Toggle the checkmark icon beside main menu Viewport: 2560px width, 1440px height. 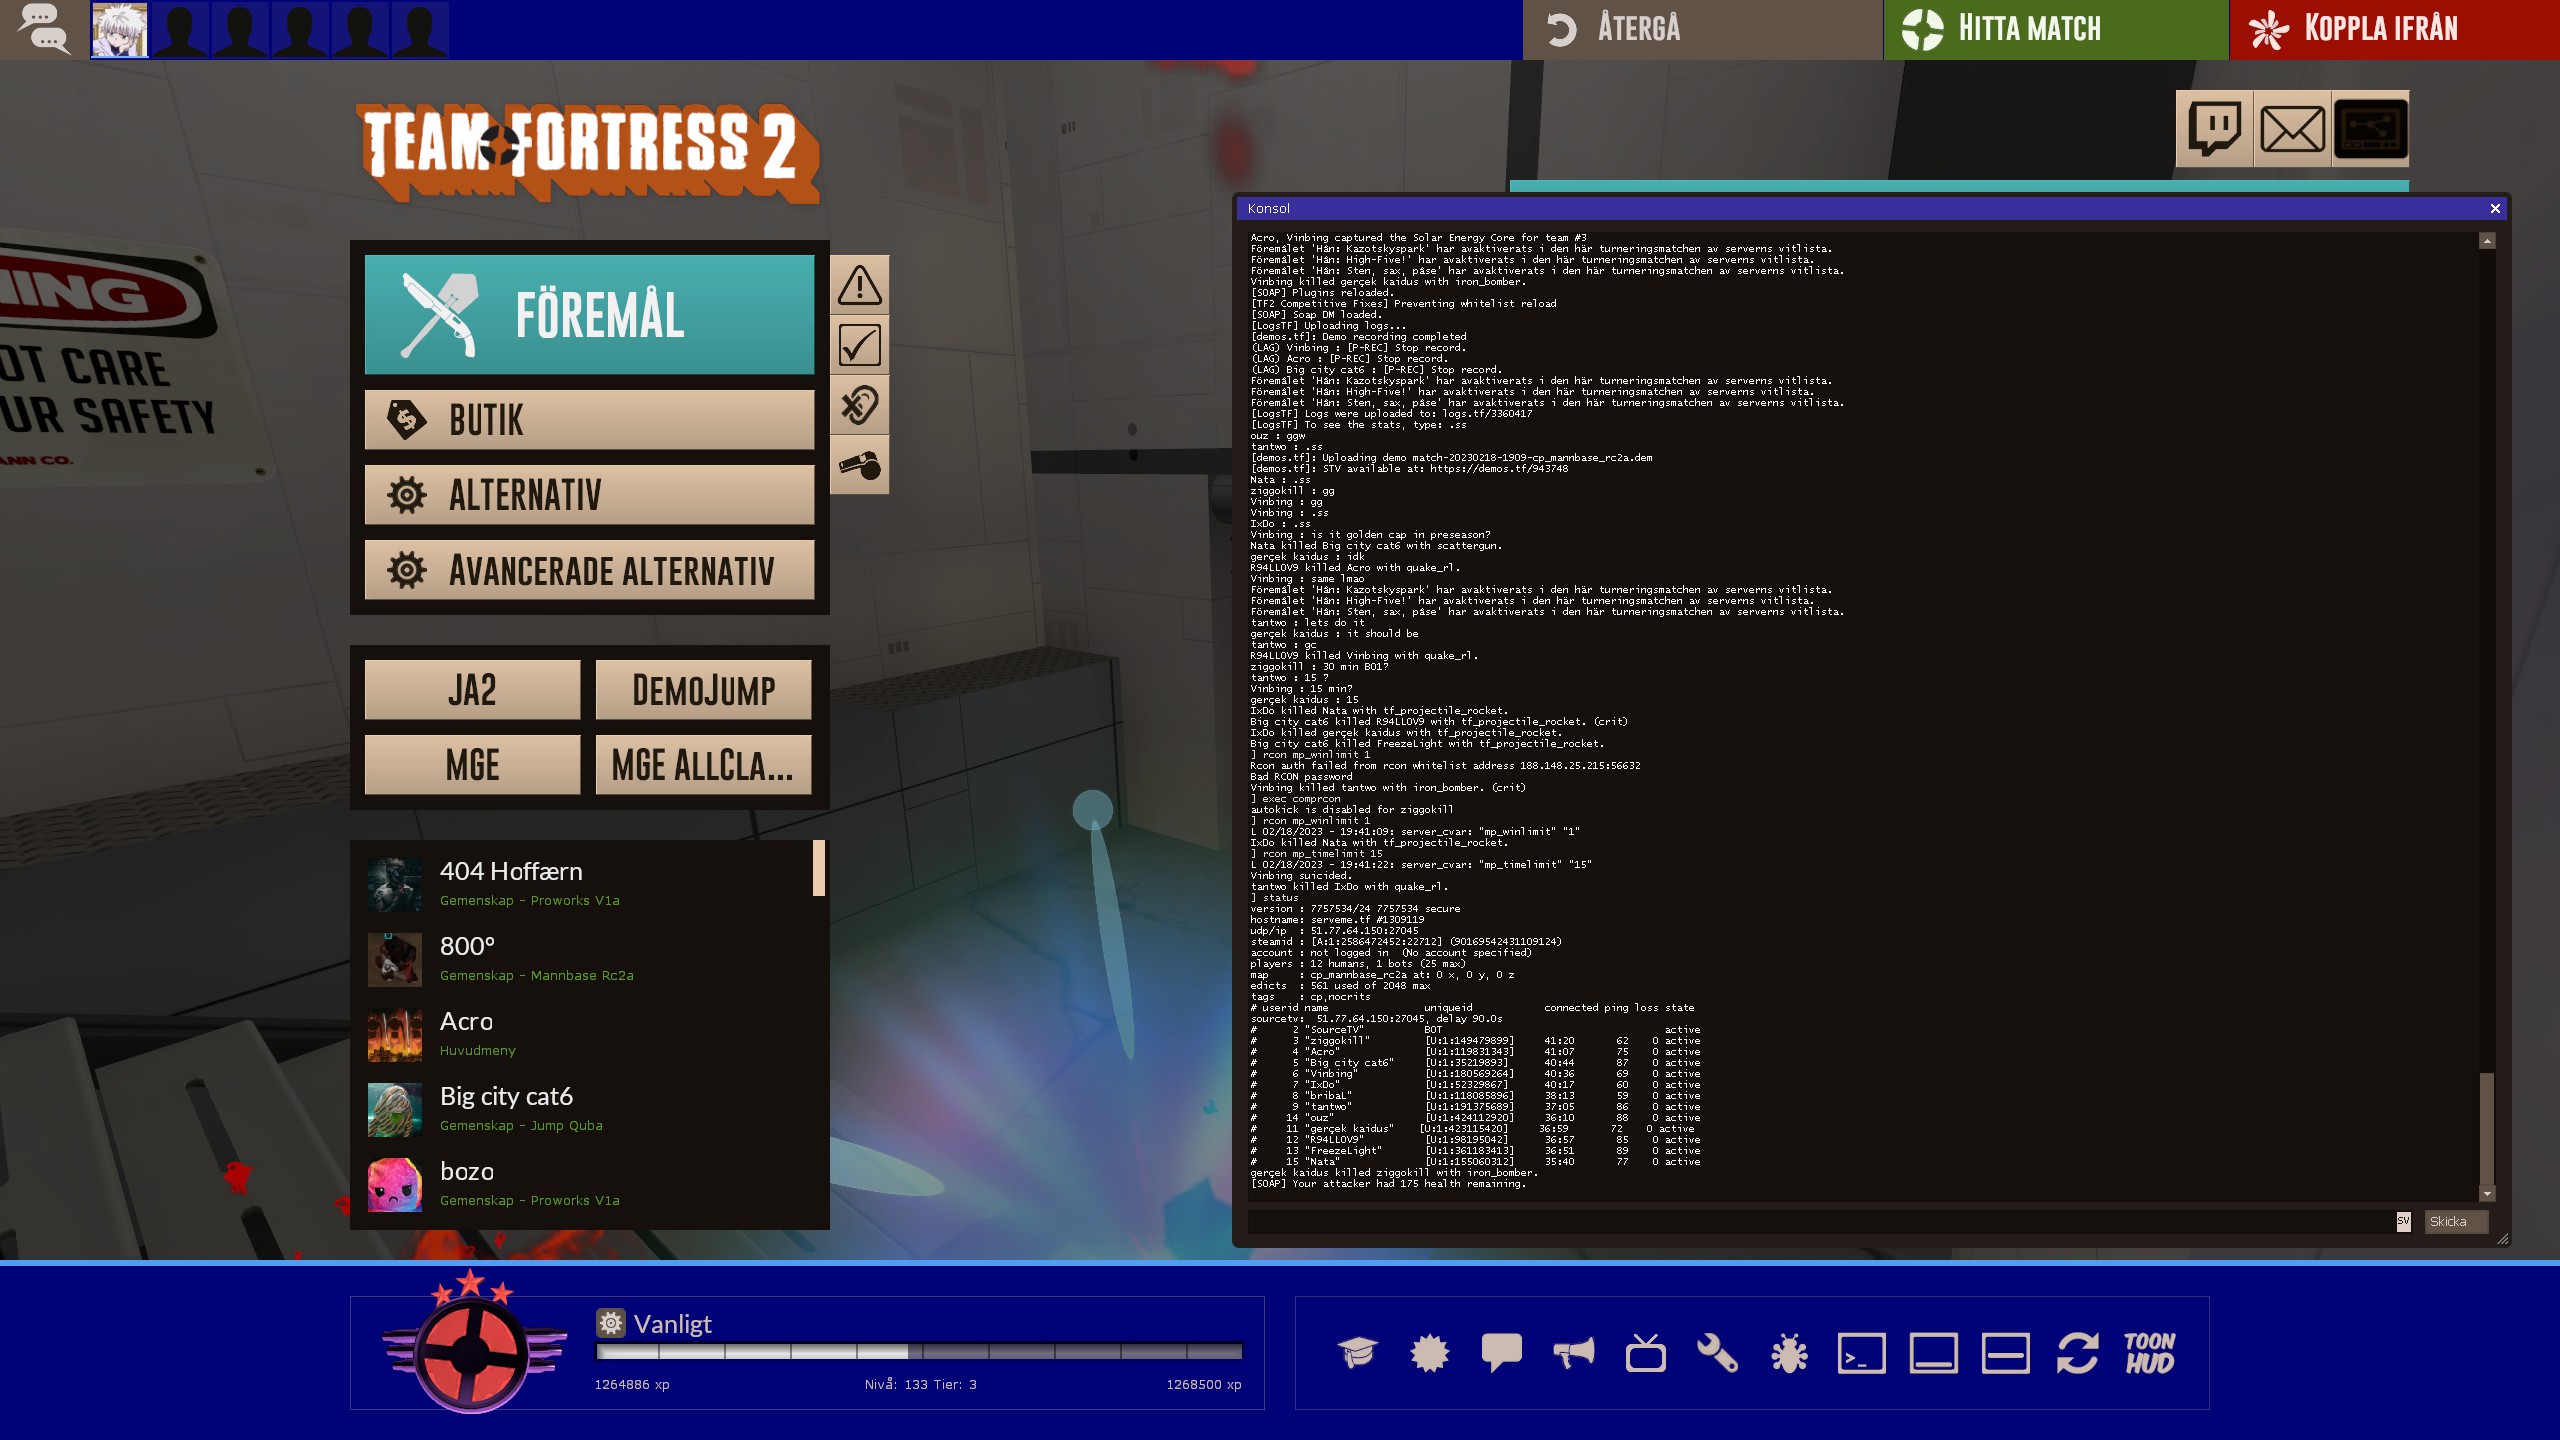point(859,345)
